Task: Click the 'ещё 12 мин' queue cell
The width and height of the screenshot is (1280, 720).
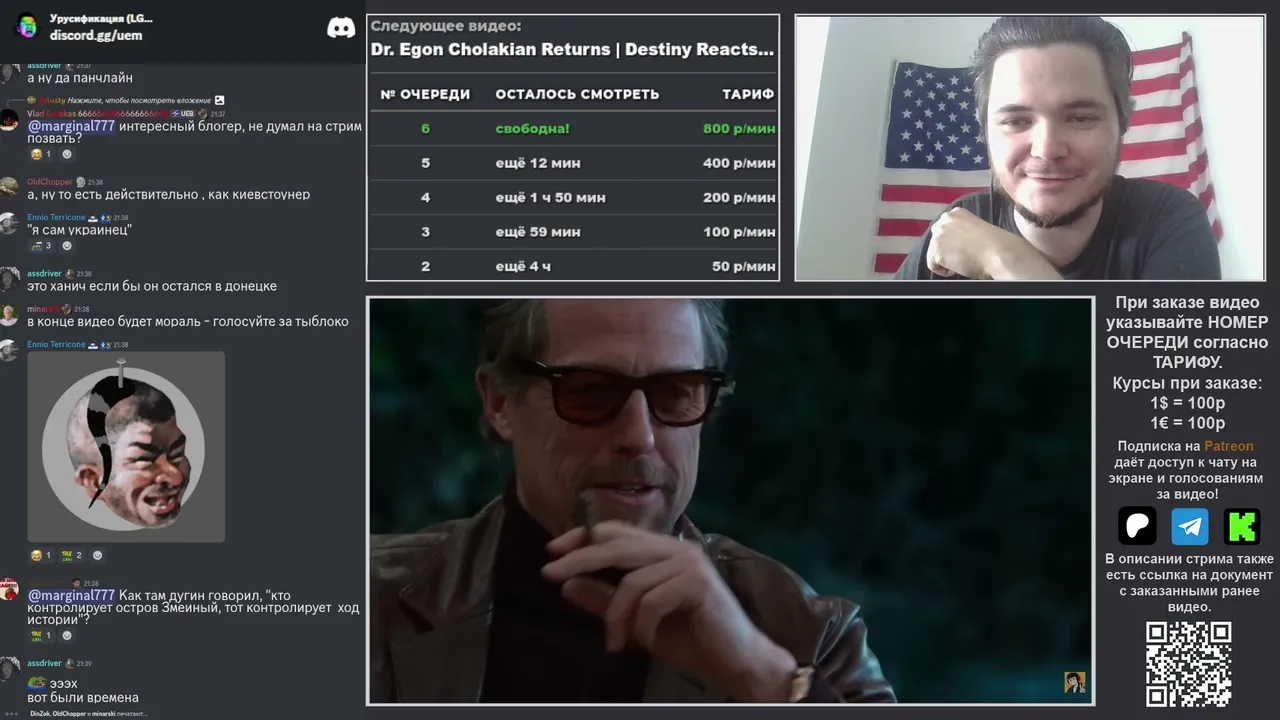Action: (538, 163)
